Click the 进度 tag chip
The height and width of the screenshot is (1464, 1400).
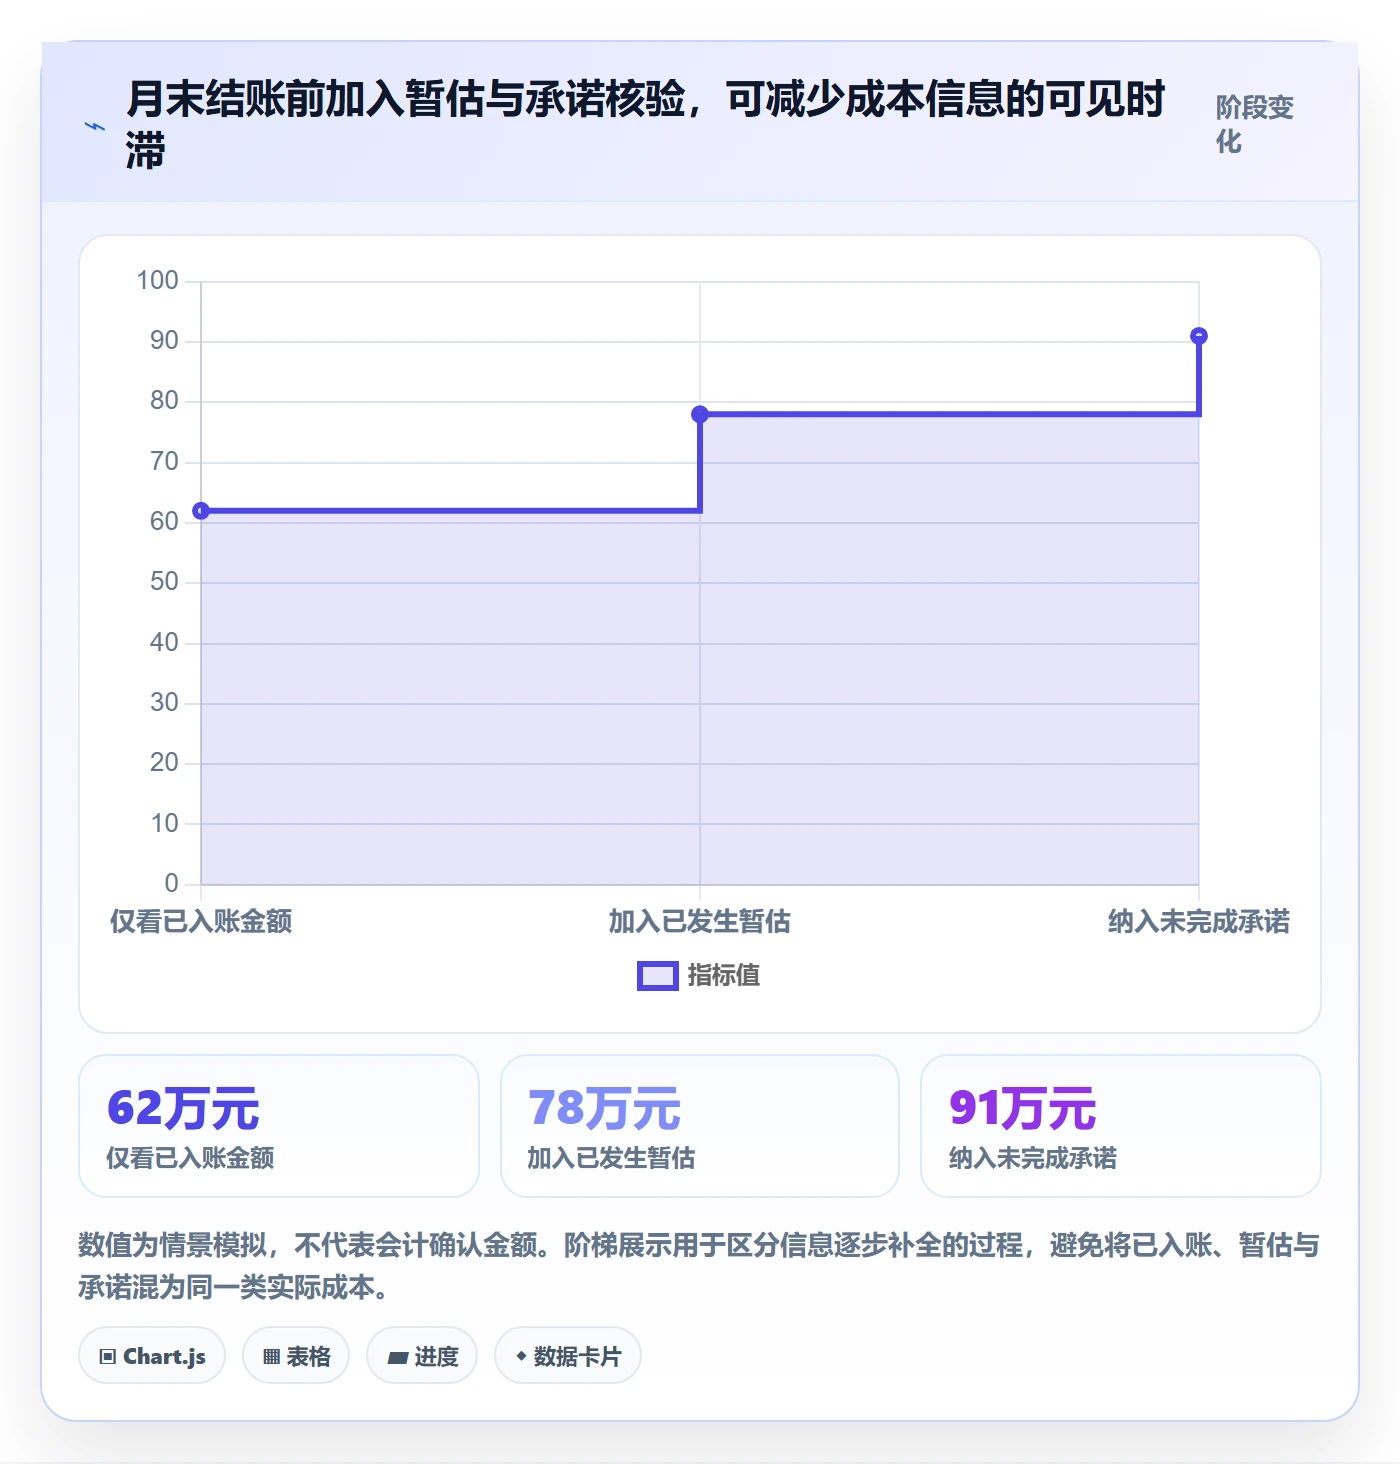[x=422, y=1356]
